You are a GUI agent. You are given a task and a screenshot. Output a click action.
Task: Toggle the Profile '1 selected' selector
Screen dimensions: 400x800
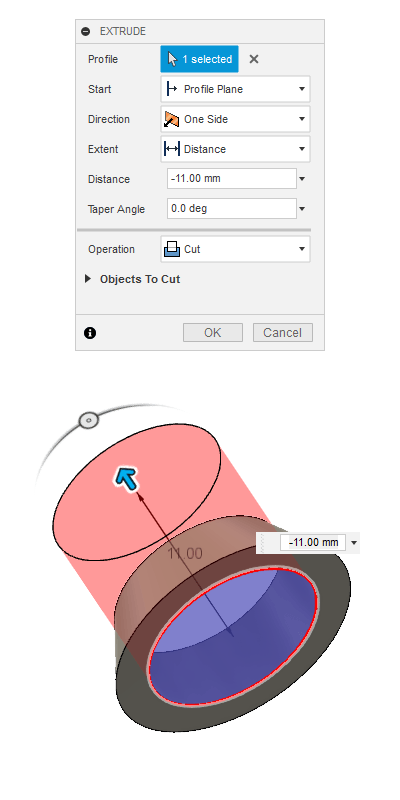pyautogui.click(x=199, y=59)
